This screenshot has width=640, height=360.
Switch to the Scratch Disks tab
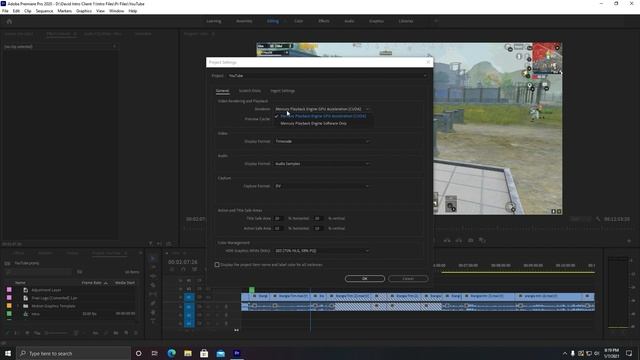point(250,91)
